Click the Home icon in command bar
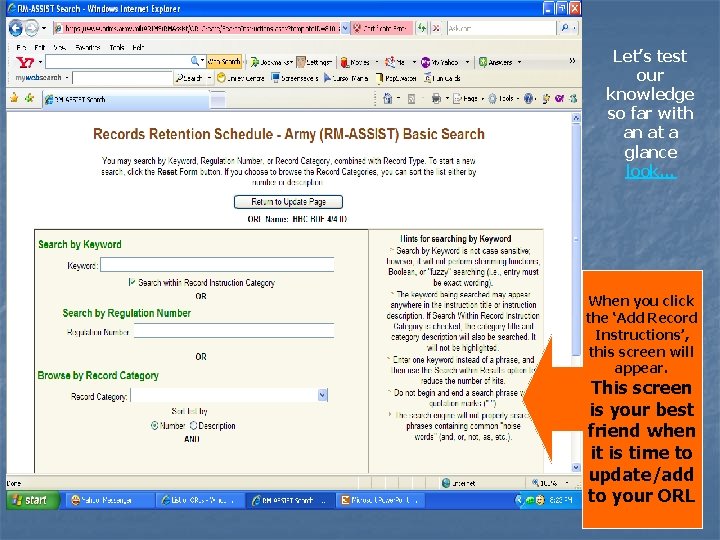Viewport: 720px width, 540px height. pyautogui.click(x=388, y=98)
